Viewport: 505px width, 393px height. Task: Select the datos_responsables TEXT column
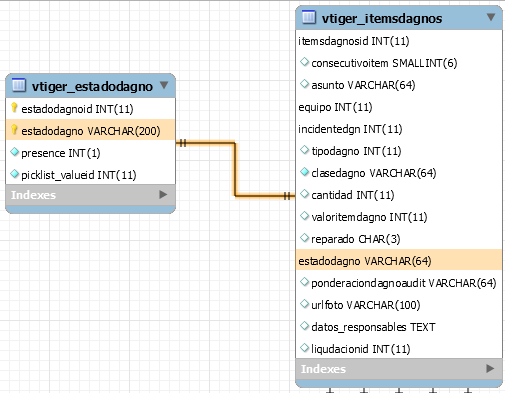399,326
